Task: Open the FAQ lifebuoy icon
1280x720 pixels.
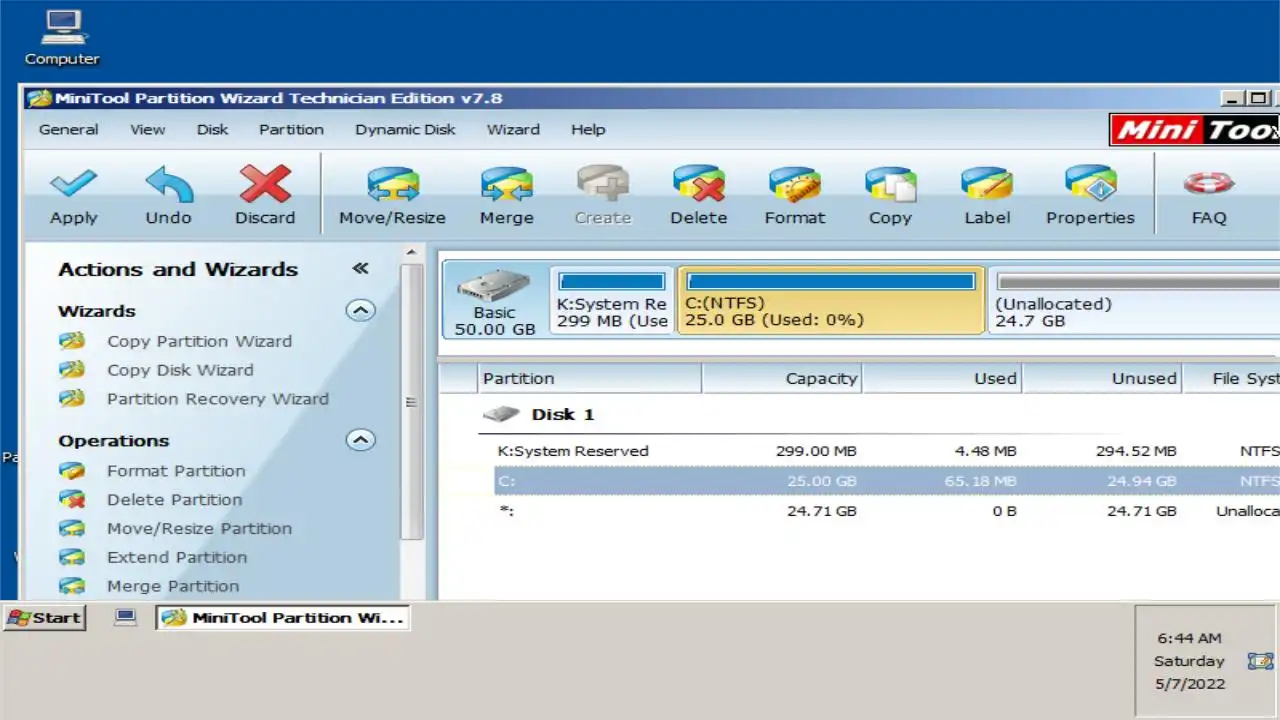Action: 1208,184
